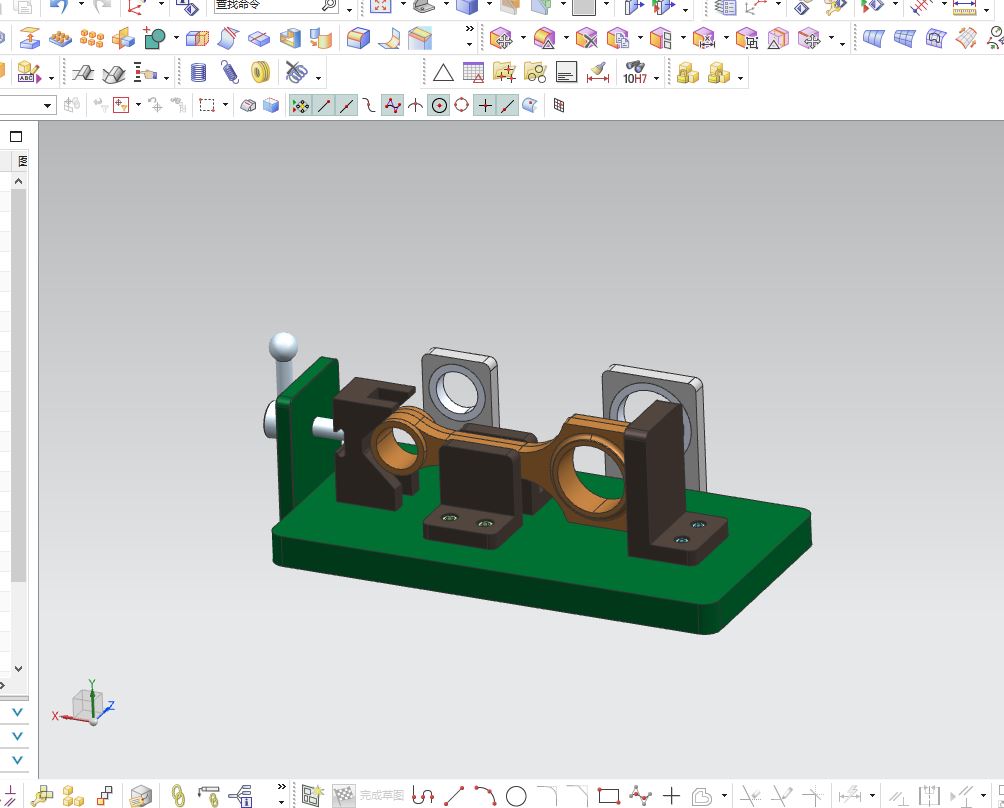Open the cylindrical compression spring tool
The image size is (1004, 808).
coord(199,72)
